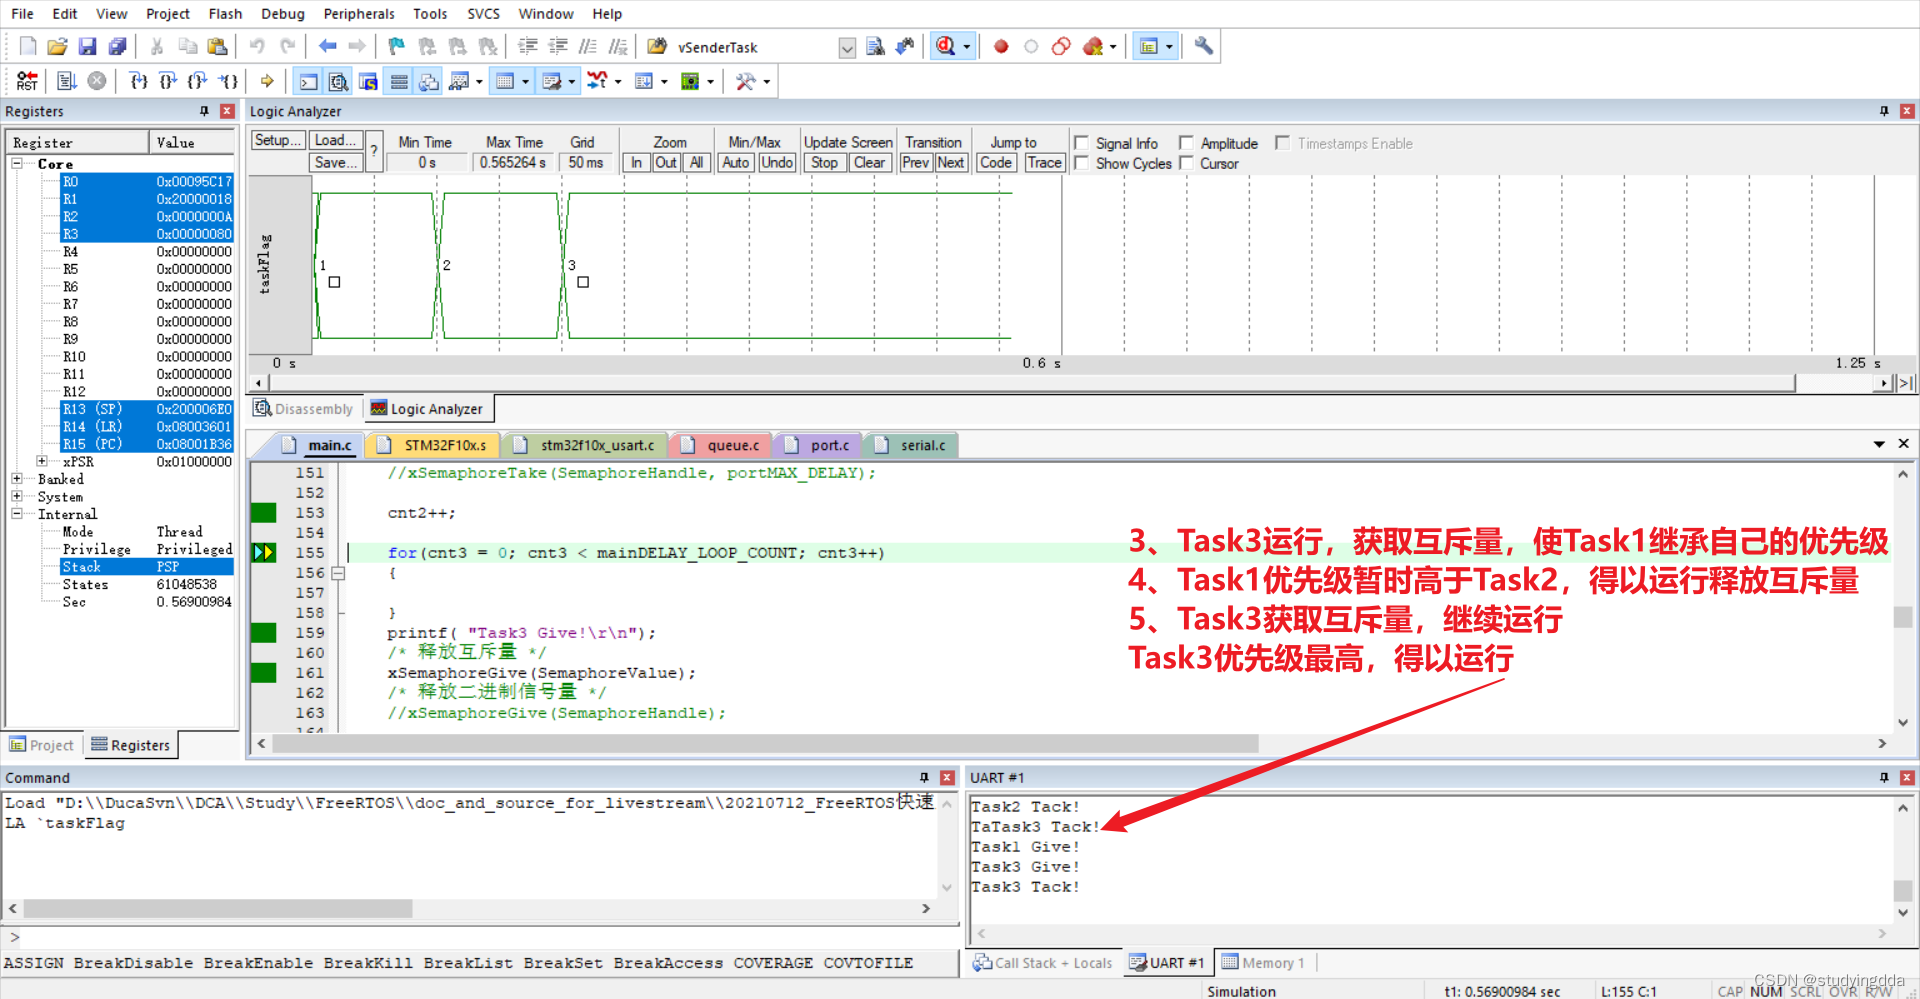Image resolution: width=1920 pixels, height=999 pixels.
Task: Show next statement with yellow arrow icon
Action: (x=267, y=81)
